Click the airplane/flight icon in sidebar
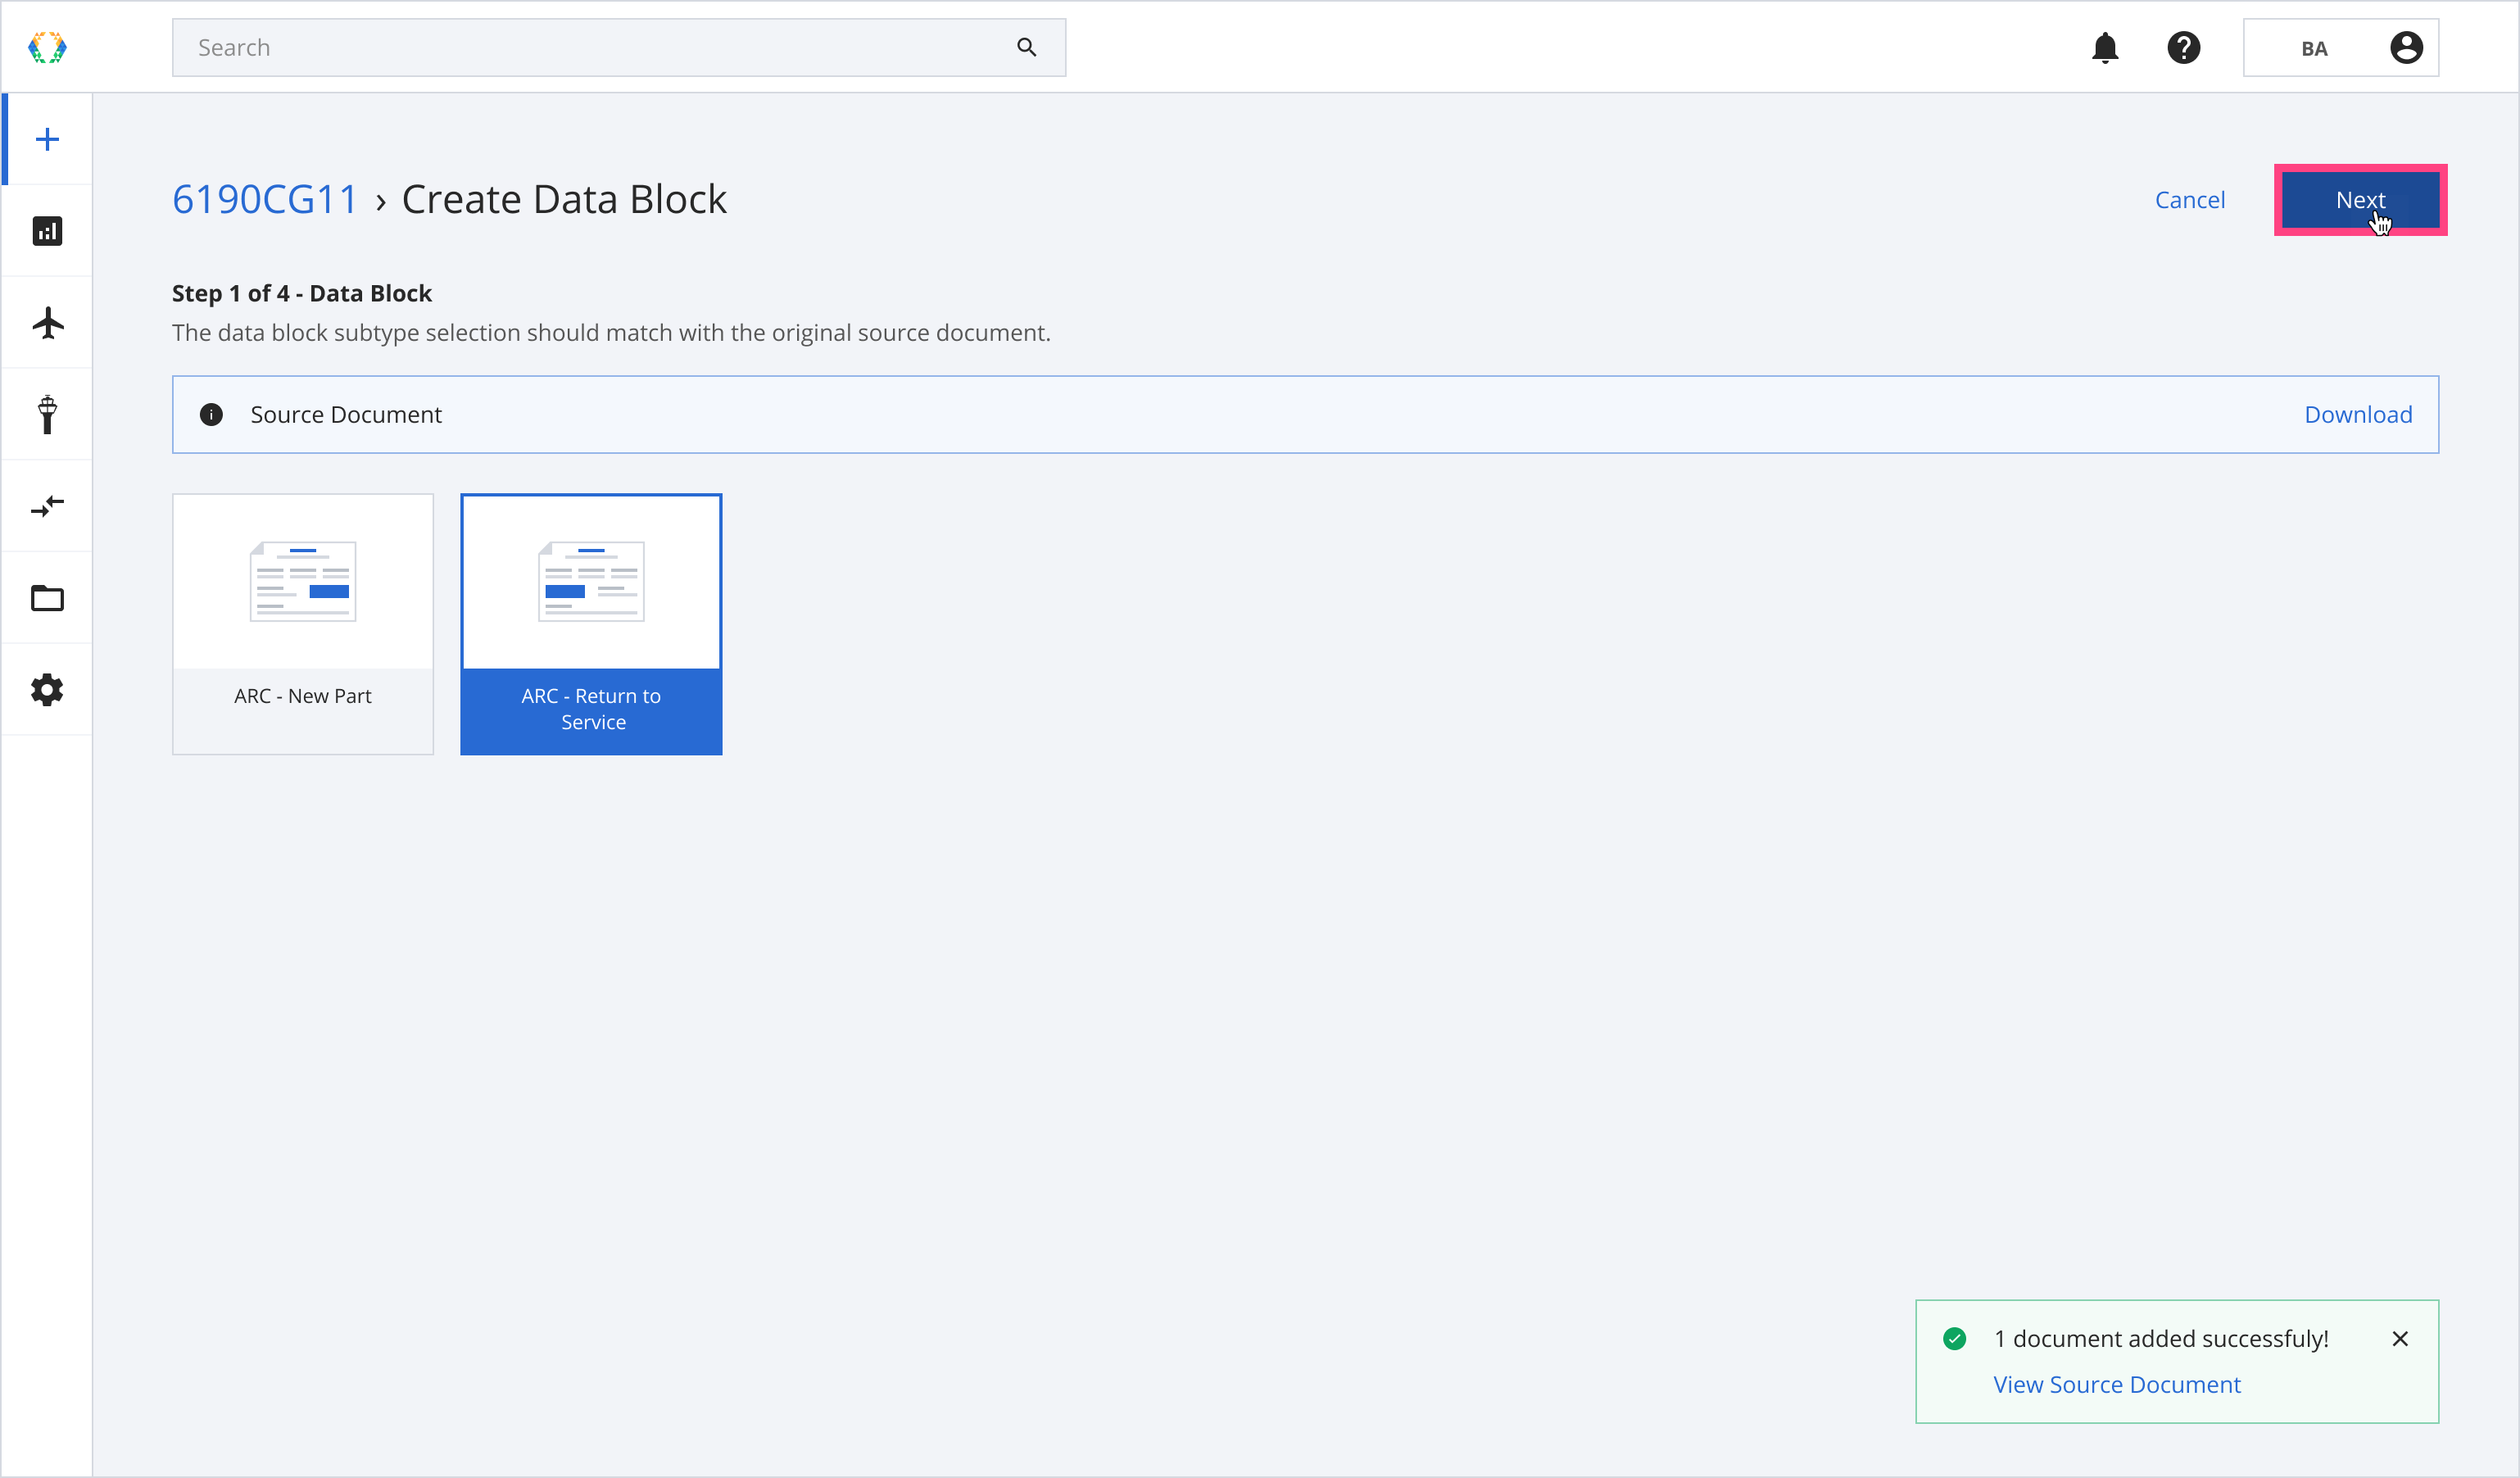Screen dimensions: 2520x1478 coord(48,322)
